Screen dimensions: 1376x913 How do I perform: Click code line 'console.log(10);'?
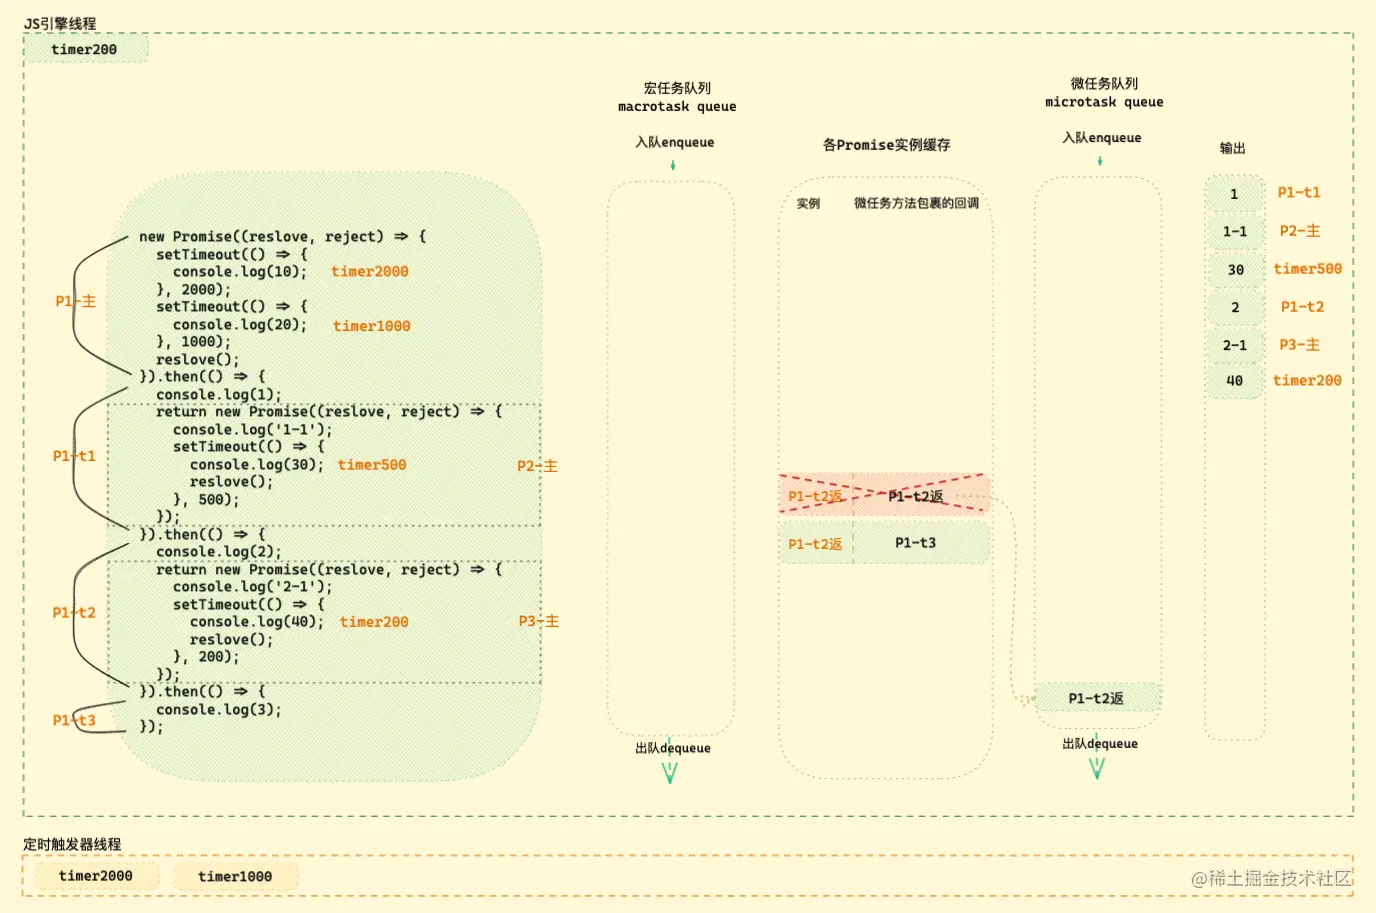[x=240, y=271]
